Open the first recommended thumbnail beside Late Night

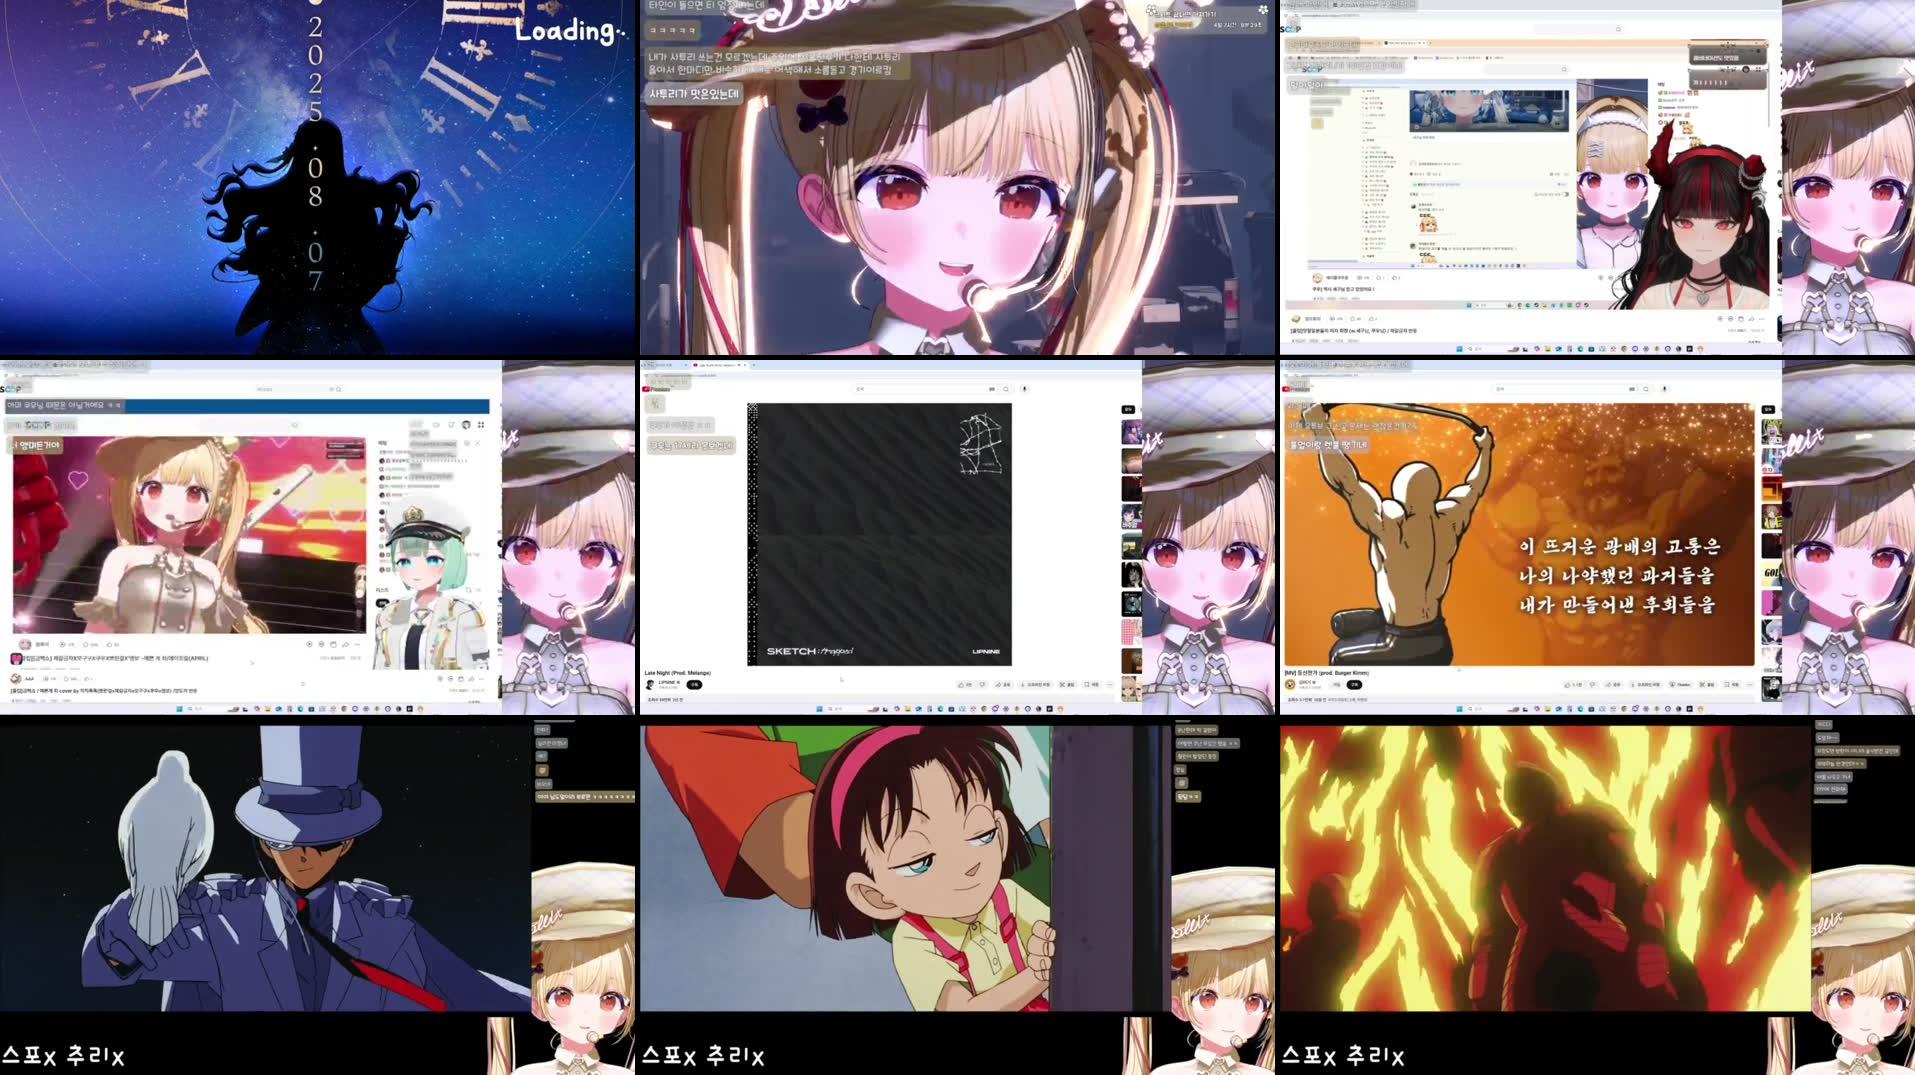coord(1131,433)
